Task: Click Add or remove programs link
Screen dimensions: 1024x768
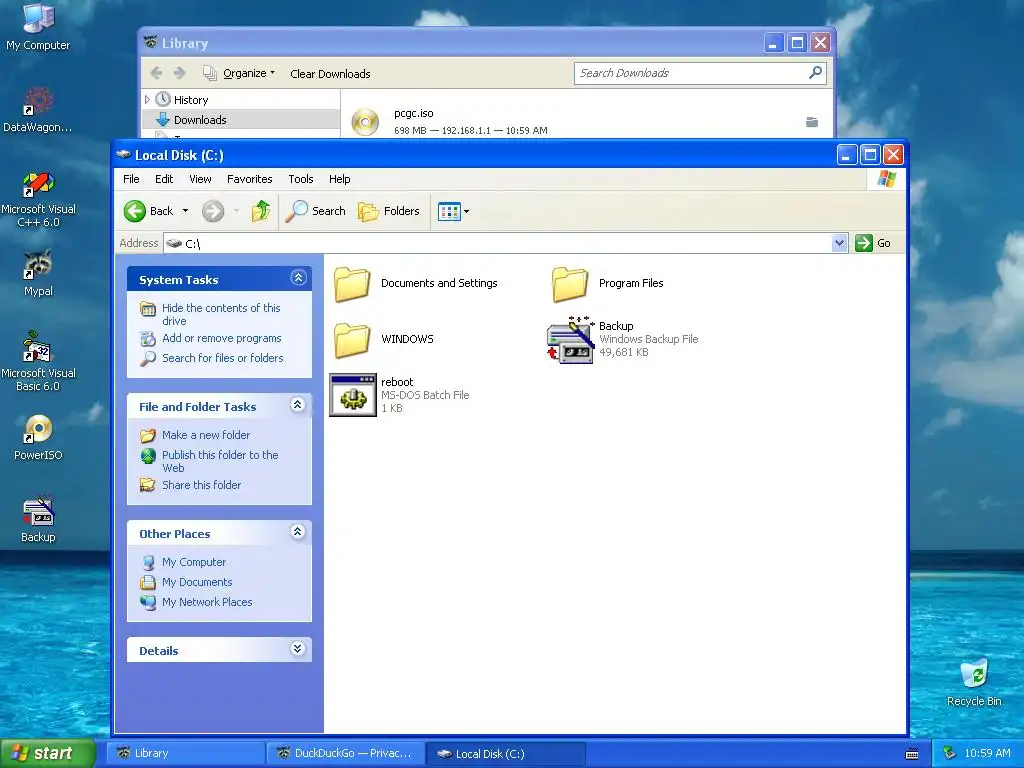Action: pos(221,338)
